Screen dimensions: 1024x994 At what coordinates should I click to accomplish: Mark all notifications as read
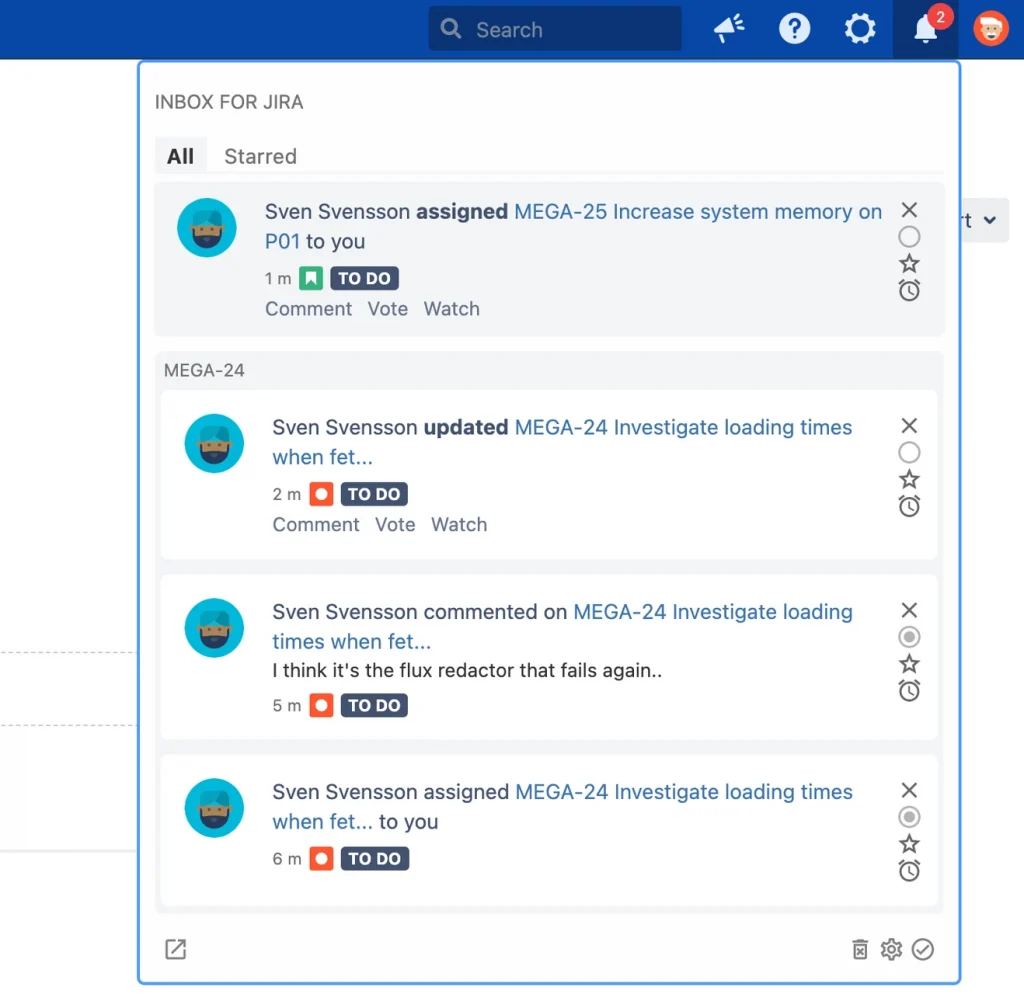(x=922, y=949)
